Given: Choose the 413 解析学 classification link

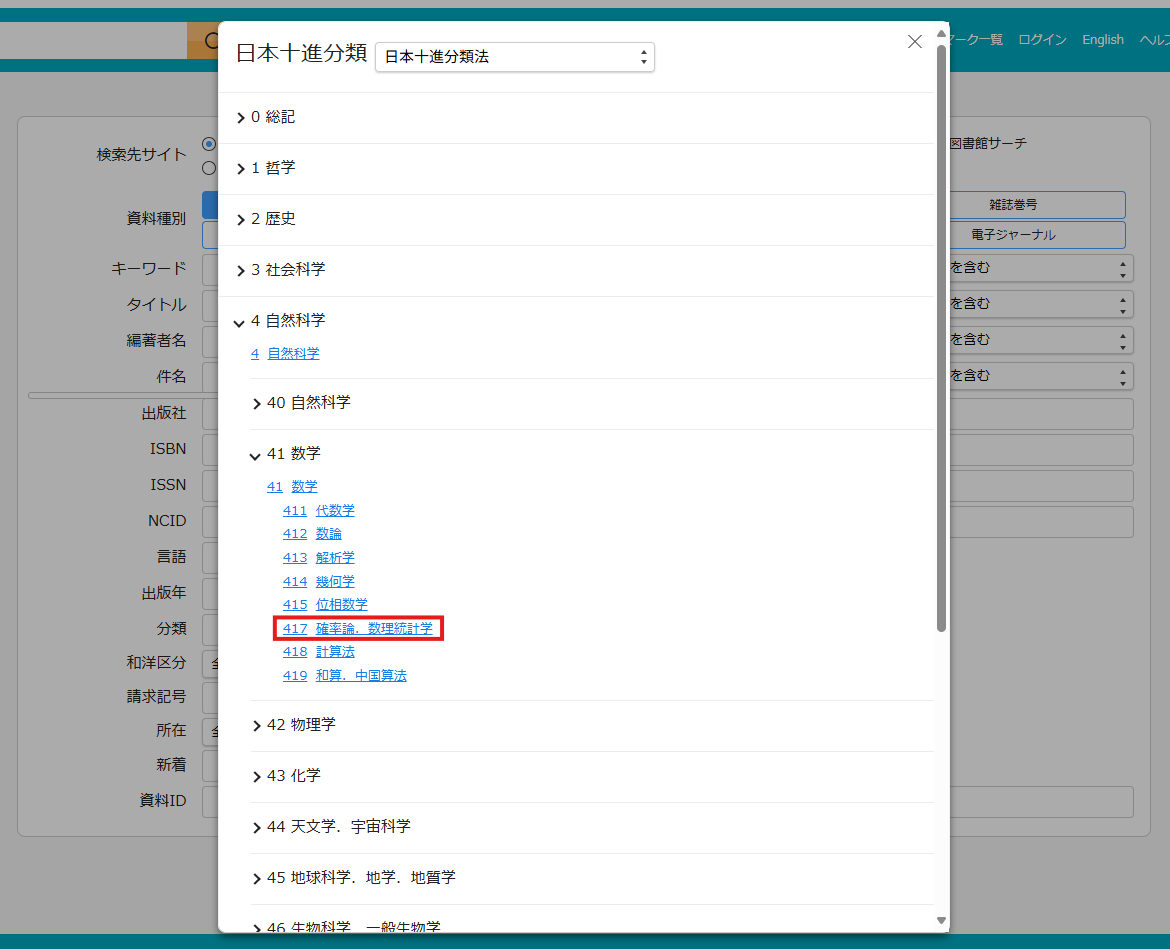Looking at the screenshot, I should click(x=334, y=558).
